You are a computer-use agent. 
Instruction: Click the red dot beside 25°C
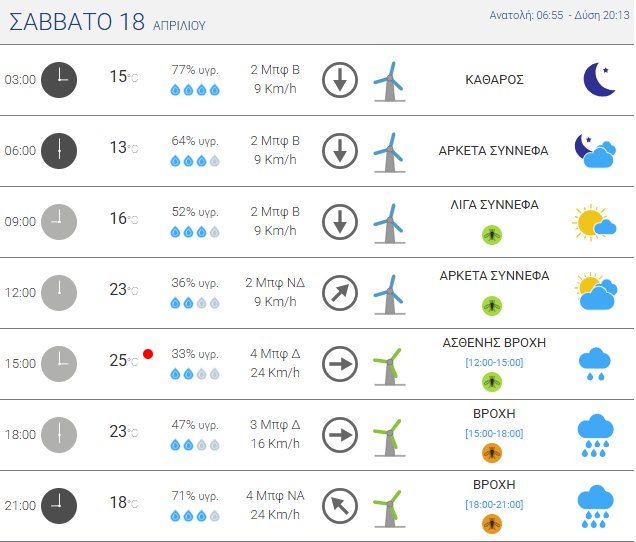point(148,354)
